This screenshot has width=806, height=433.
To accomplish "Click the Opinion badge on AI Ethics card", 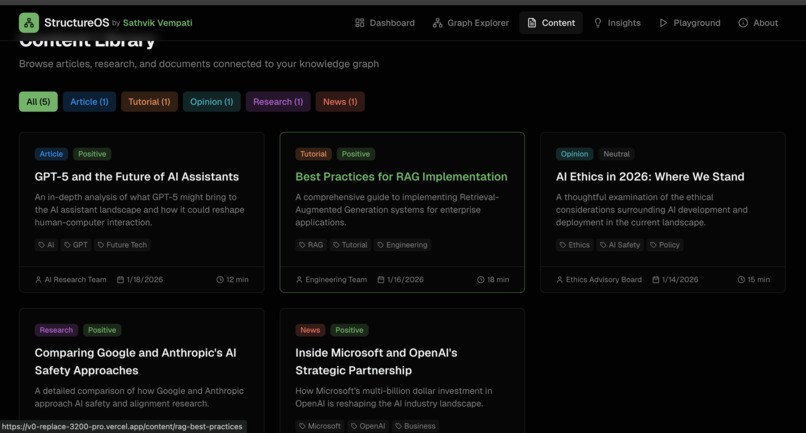I will point(574,154).
